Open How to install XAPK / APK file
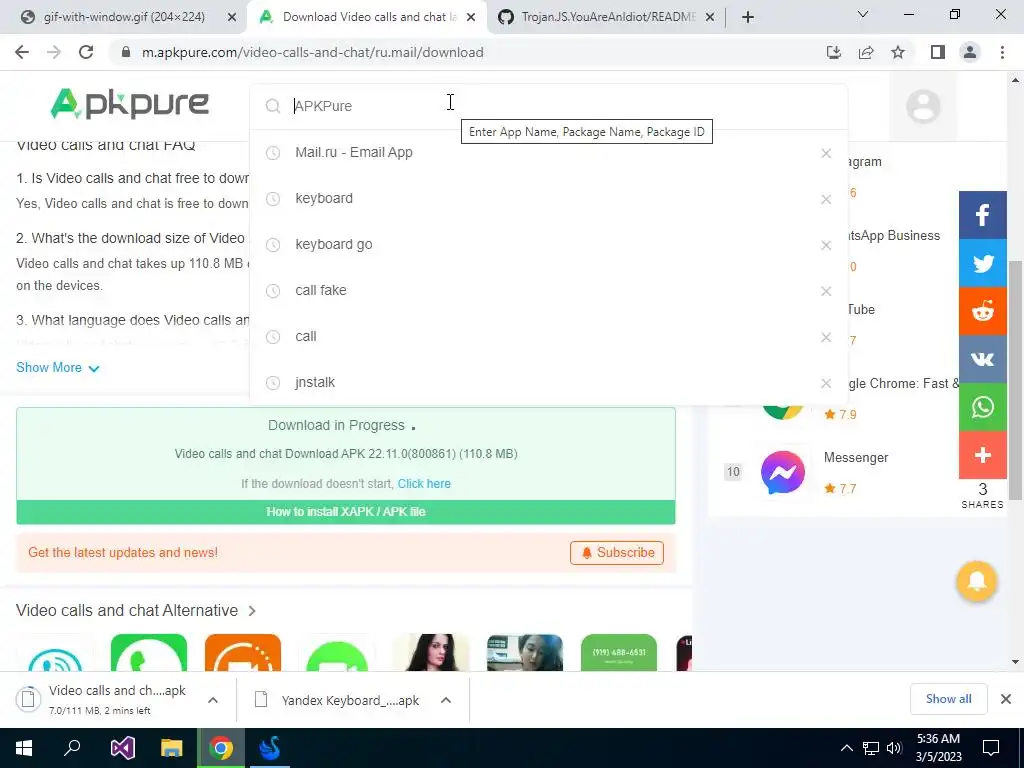The image size is (1024, 768). [x=346, y=512]
